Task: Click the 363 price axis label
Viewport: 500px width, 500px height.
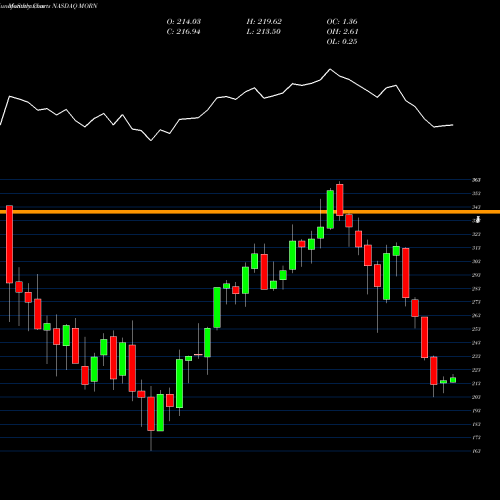Action: coord(476,180)
